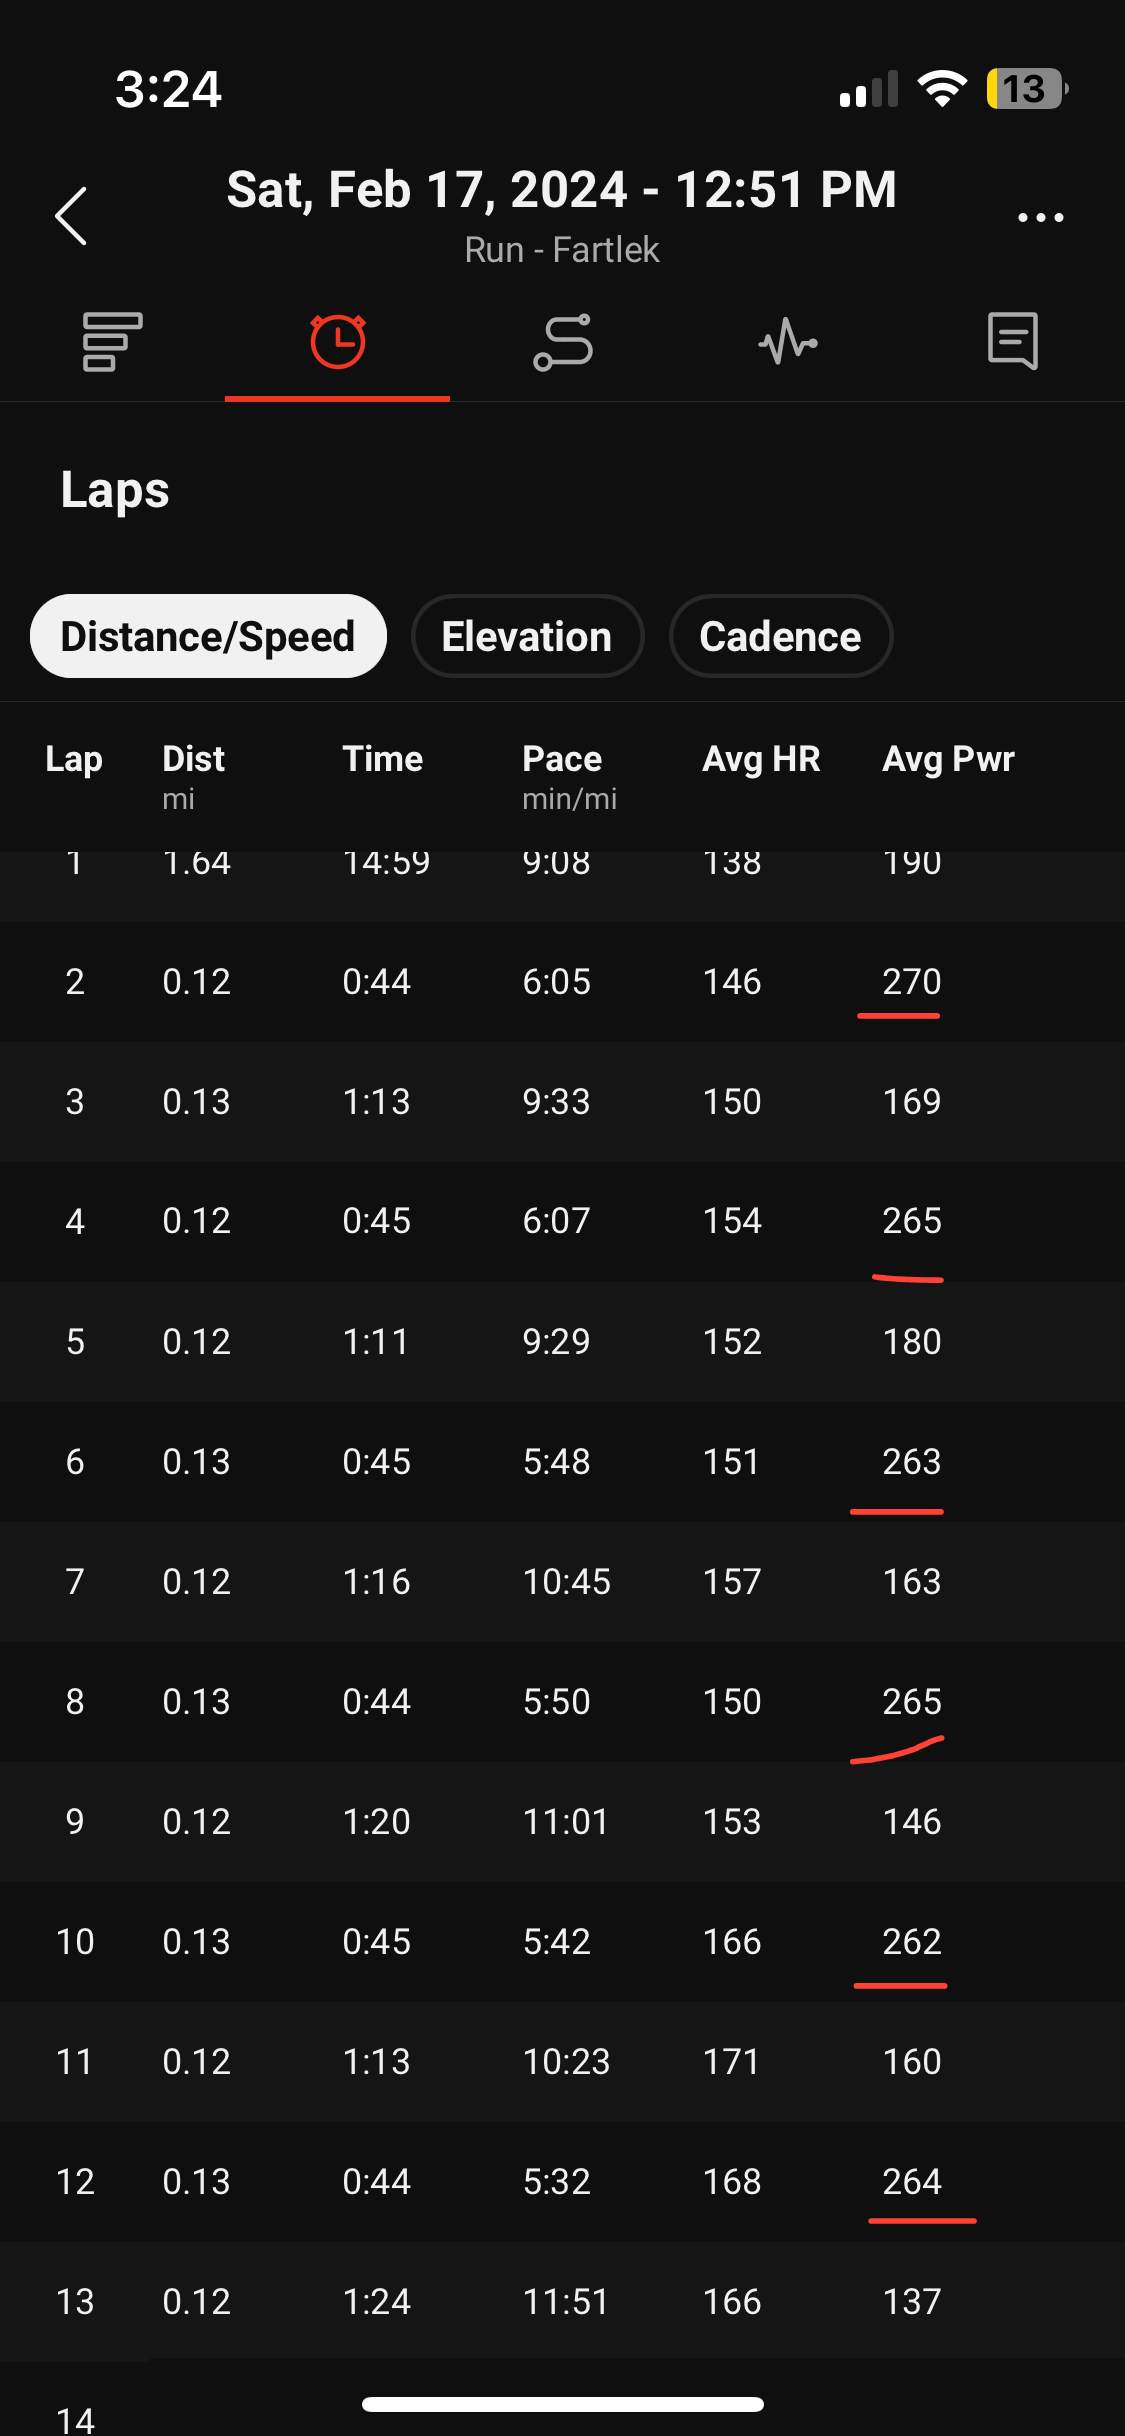Tap the home indicator bar at bottom

(563, 2404)
